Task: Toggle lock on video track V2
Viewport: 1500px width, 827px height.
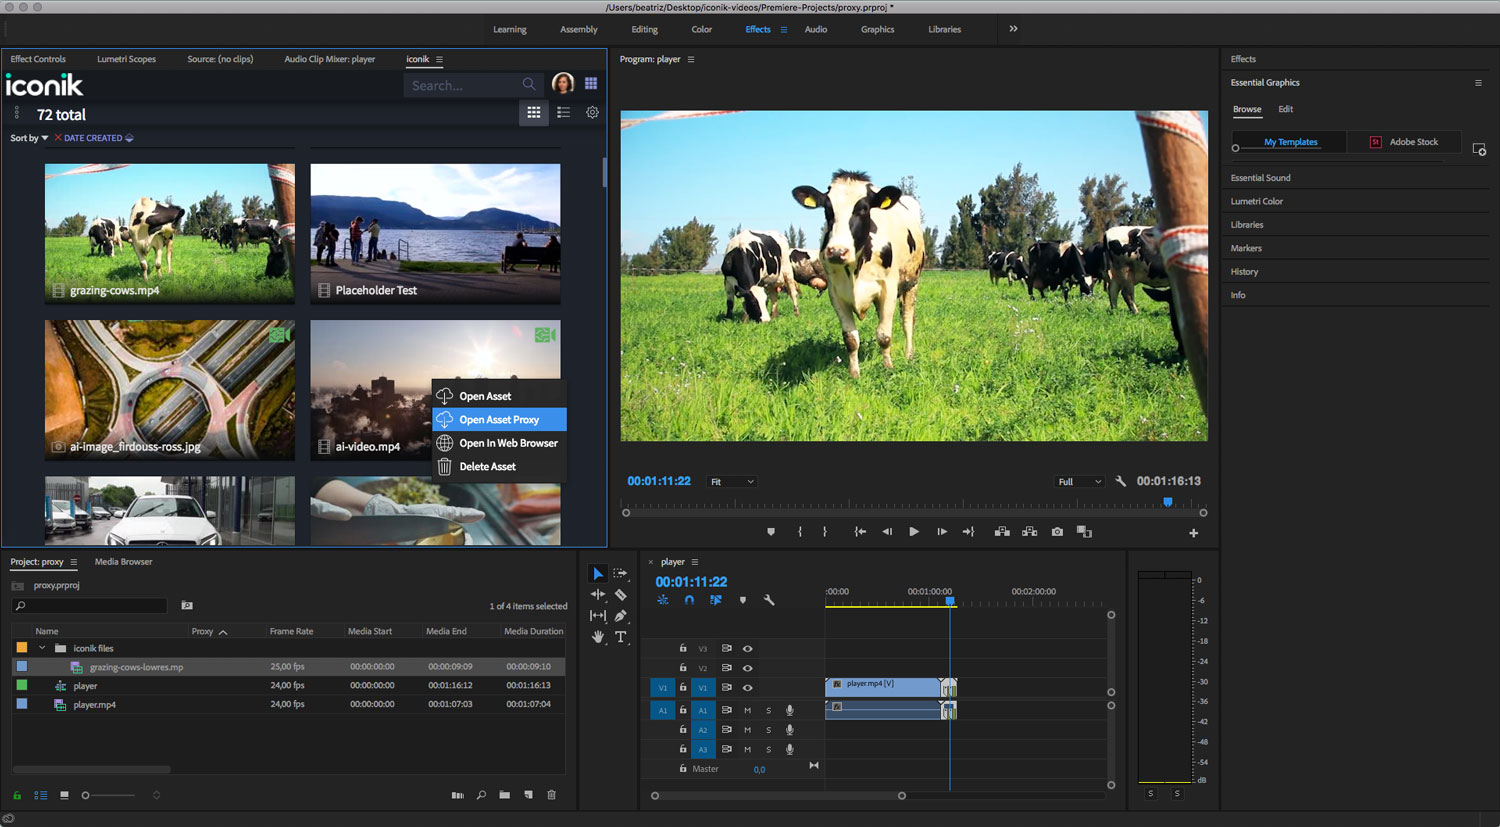Action: [683, 668]
